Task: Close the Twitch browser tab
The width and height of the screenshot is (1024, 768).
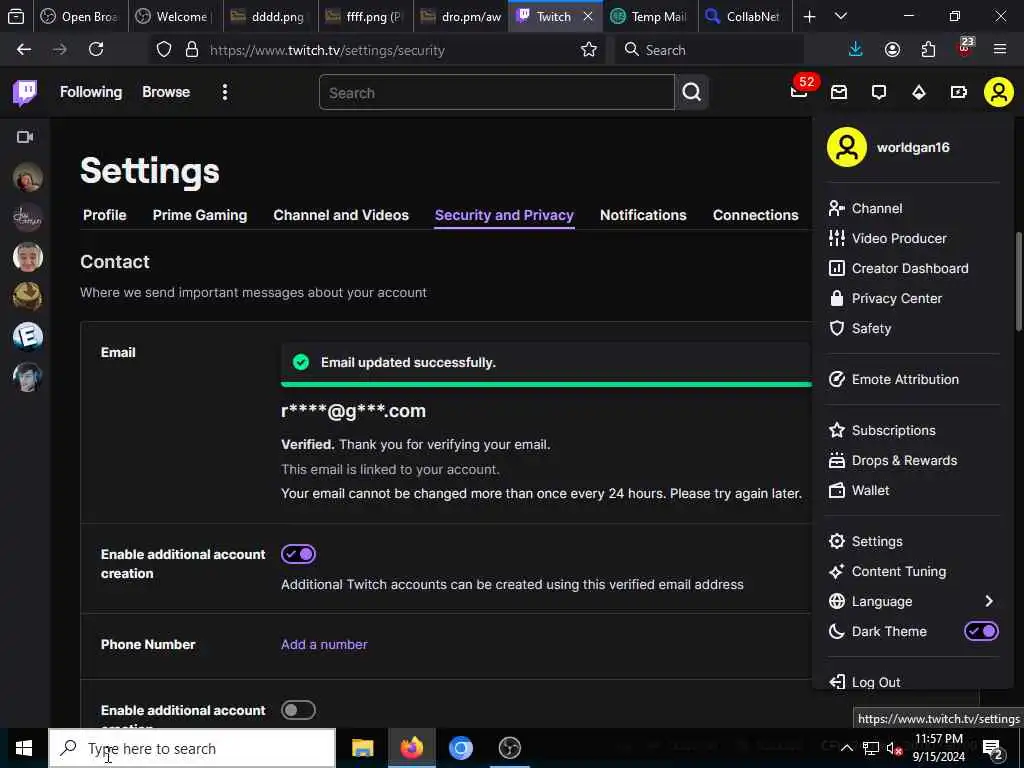Action: coord(588,16)
